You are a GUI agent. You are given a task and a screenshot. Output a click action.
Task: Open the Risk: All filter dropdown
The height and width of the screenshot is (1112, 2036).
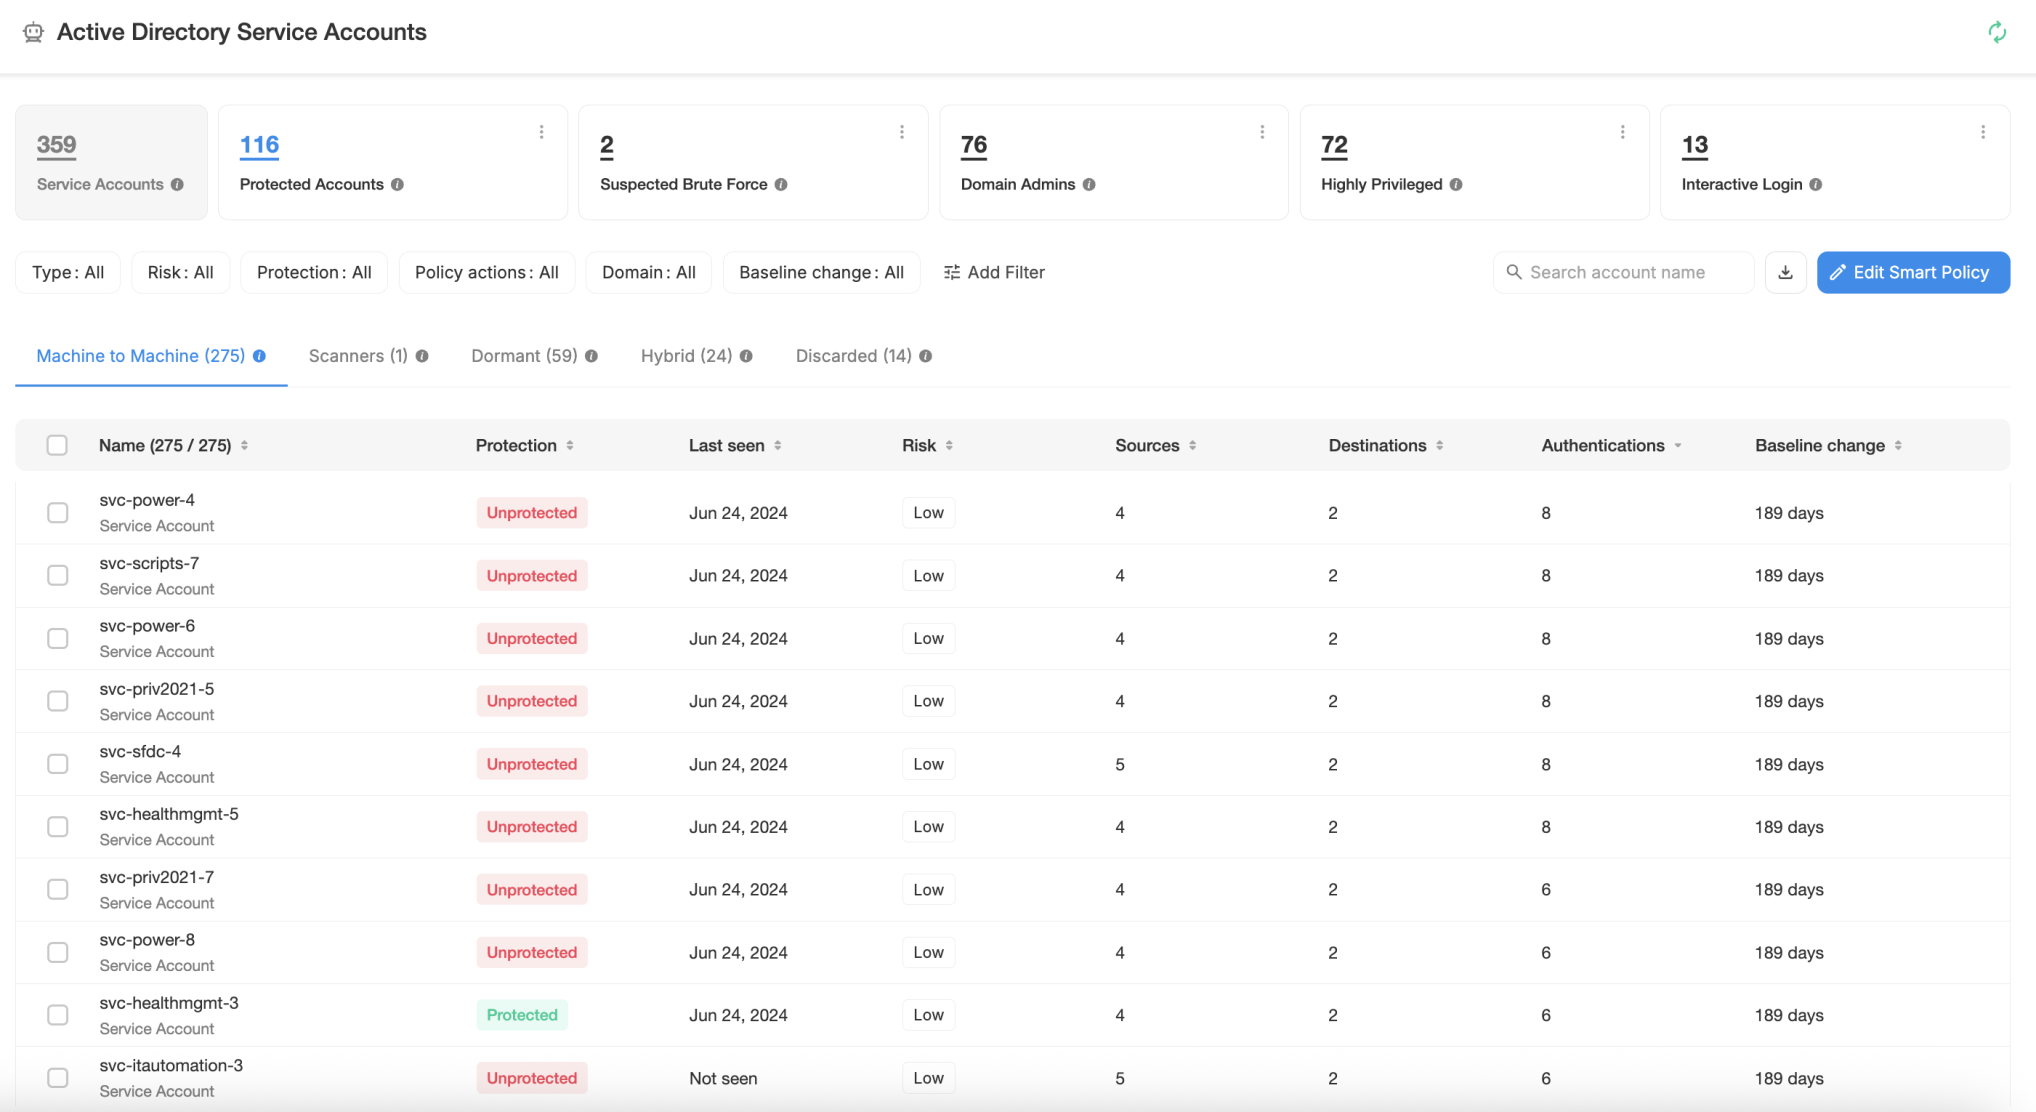pyautogui.click(x=180, y=272)
